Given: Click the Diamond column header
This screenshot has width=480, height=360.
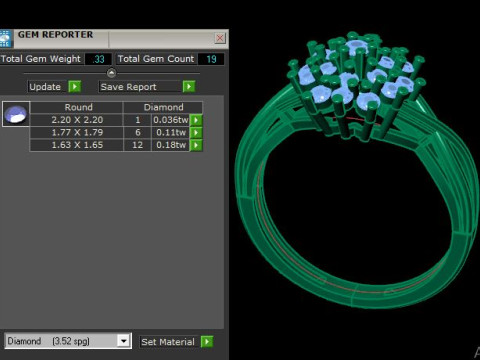Looking at the screenshot, I should 163,107.
